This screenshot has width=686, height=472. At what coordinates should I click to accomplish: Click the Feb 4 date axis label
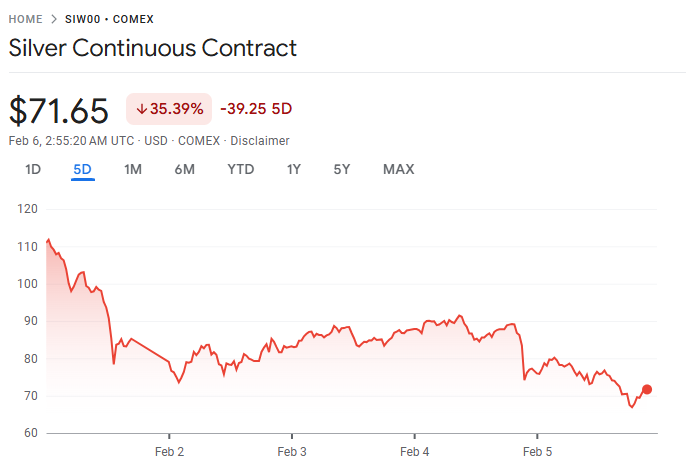click(x=414, y=452)
